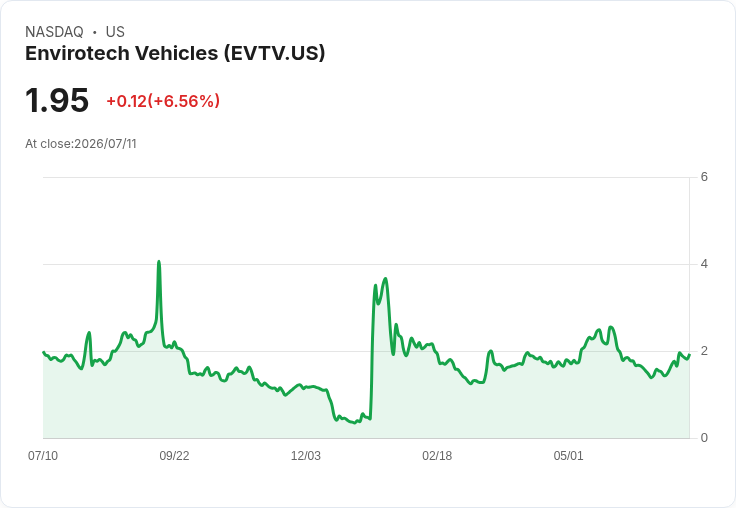736x508 pixels.
Task: Select the 12/03 date on x-axis
Action: pos(306,455)
